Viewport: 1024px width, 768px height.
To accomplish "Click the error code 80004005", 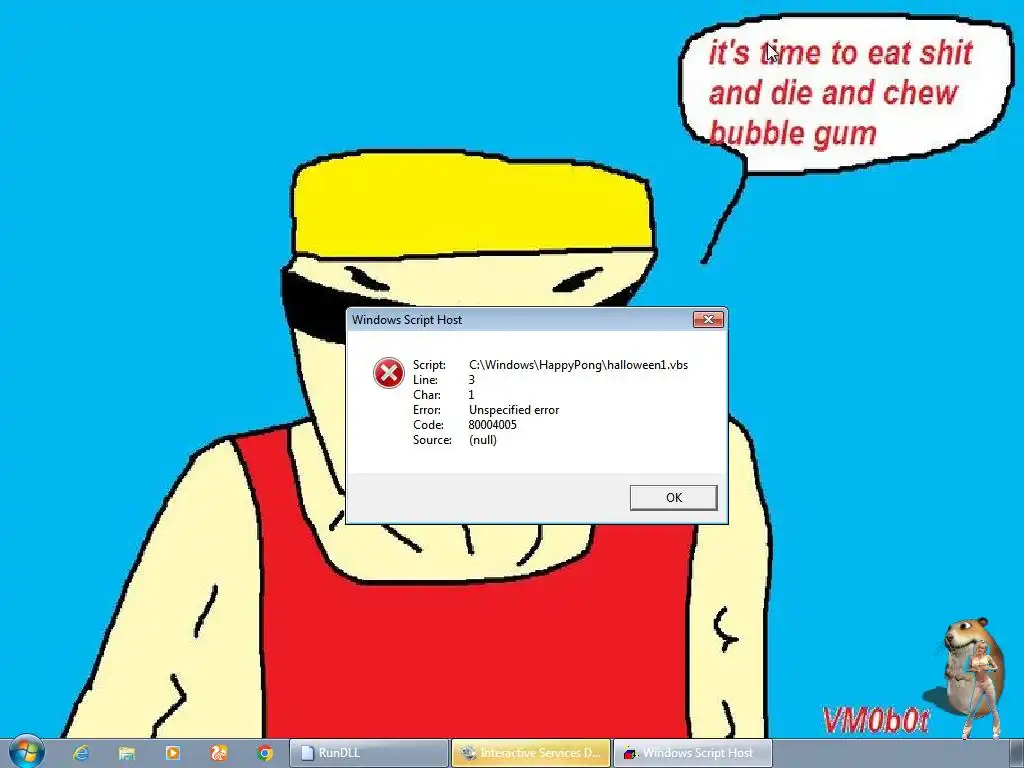I will click(x=492, y=425).
